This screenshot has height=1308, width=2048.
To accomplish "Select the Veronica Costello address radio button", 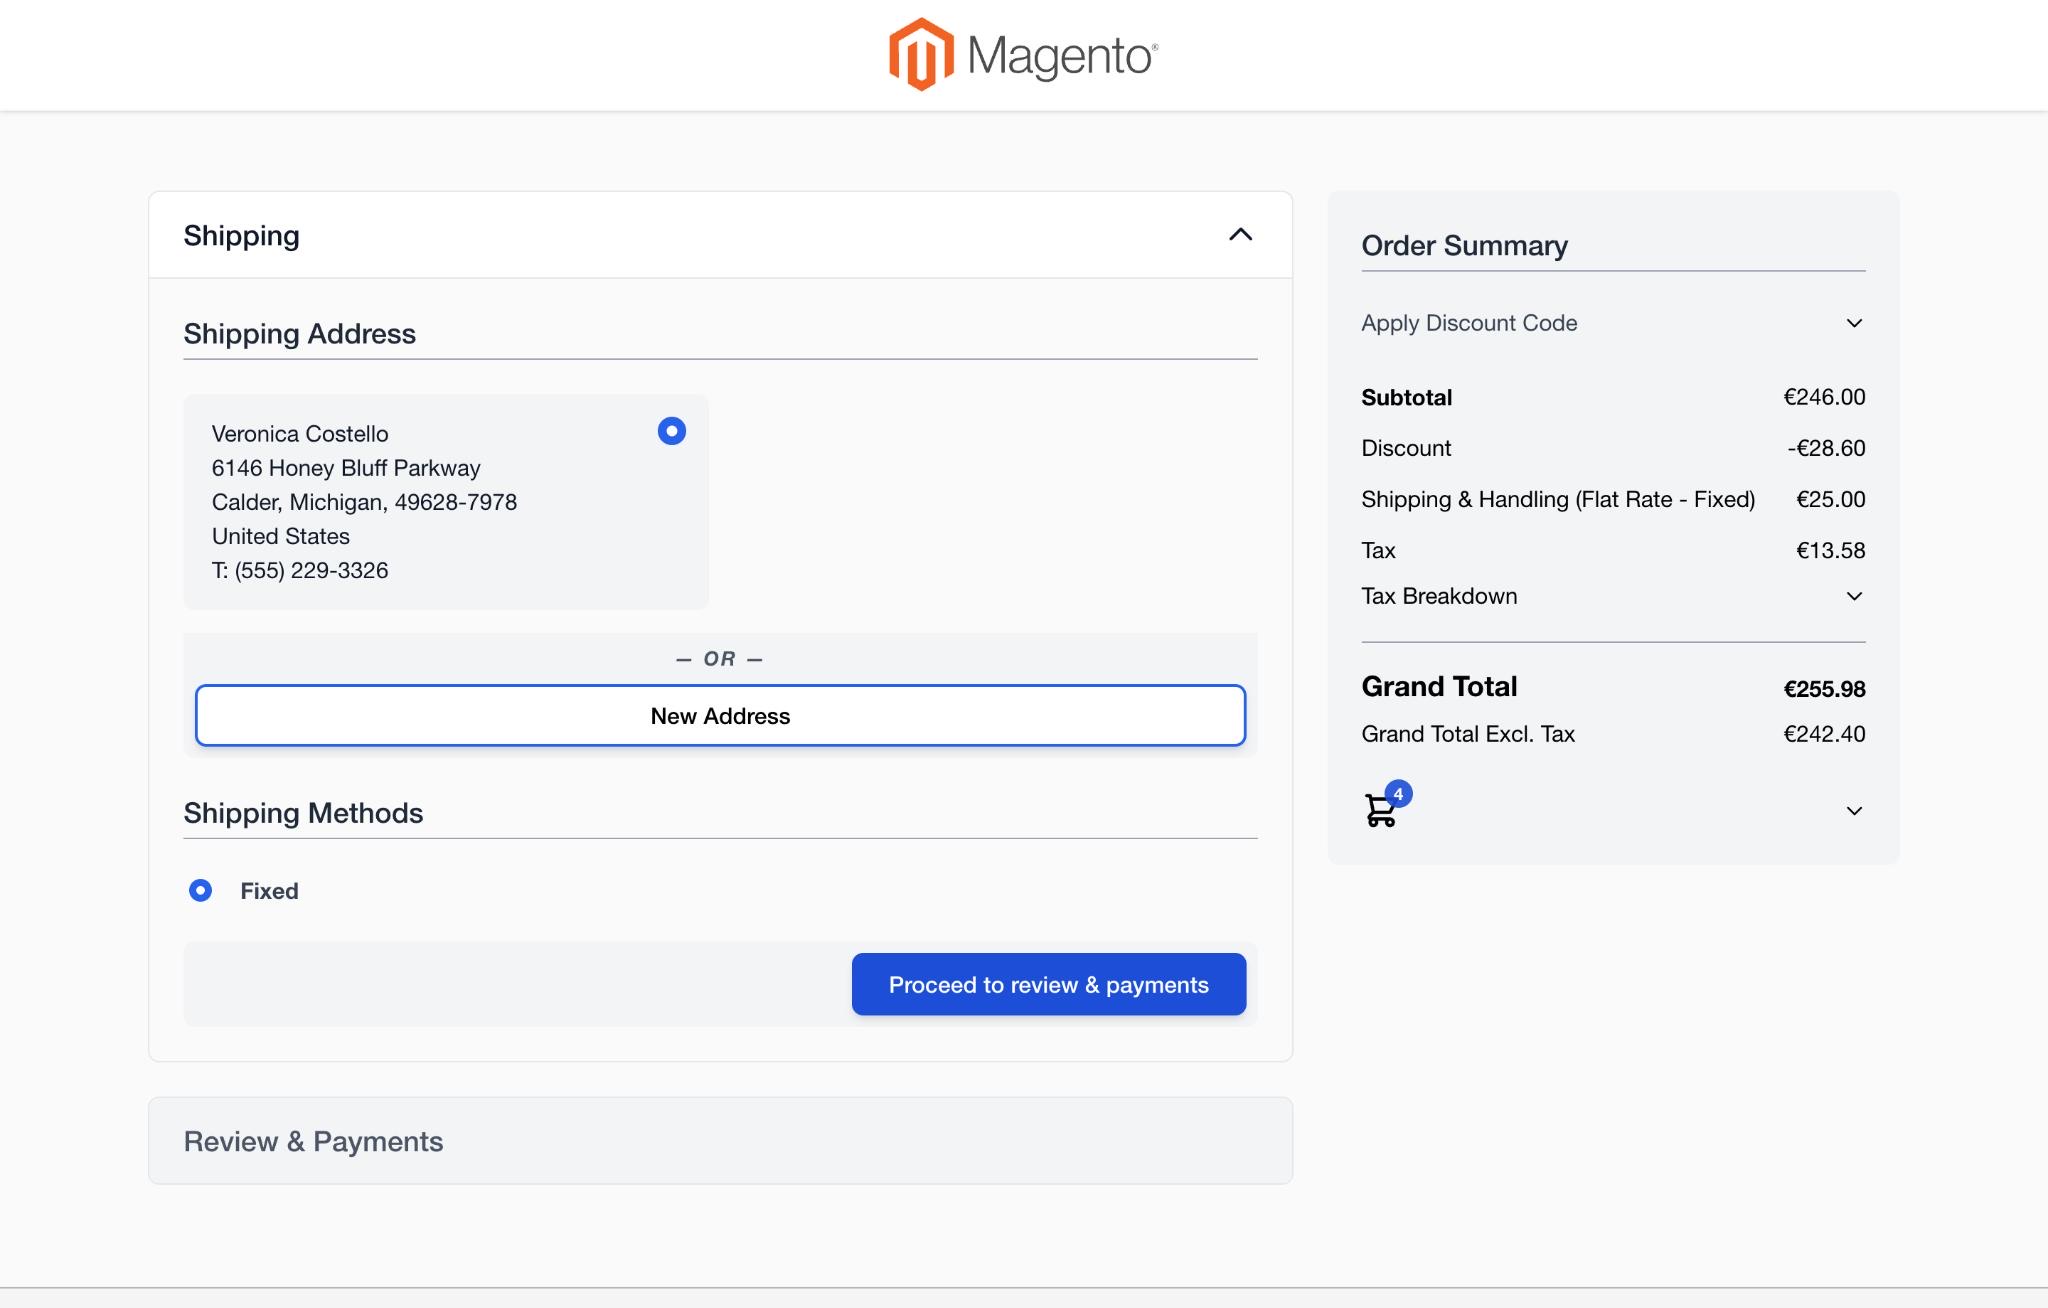I will (670, 432).
